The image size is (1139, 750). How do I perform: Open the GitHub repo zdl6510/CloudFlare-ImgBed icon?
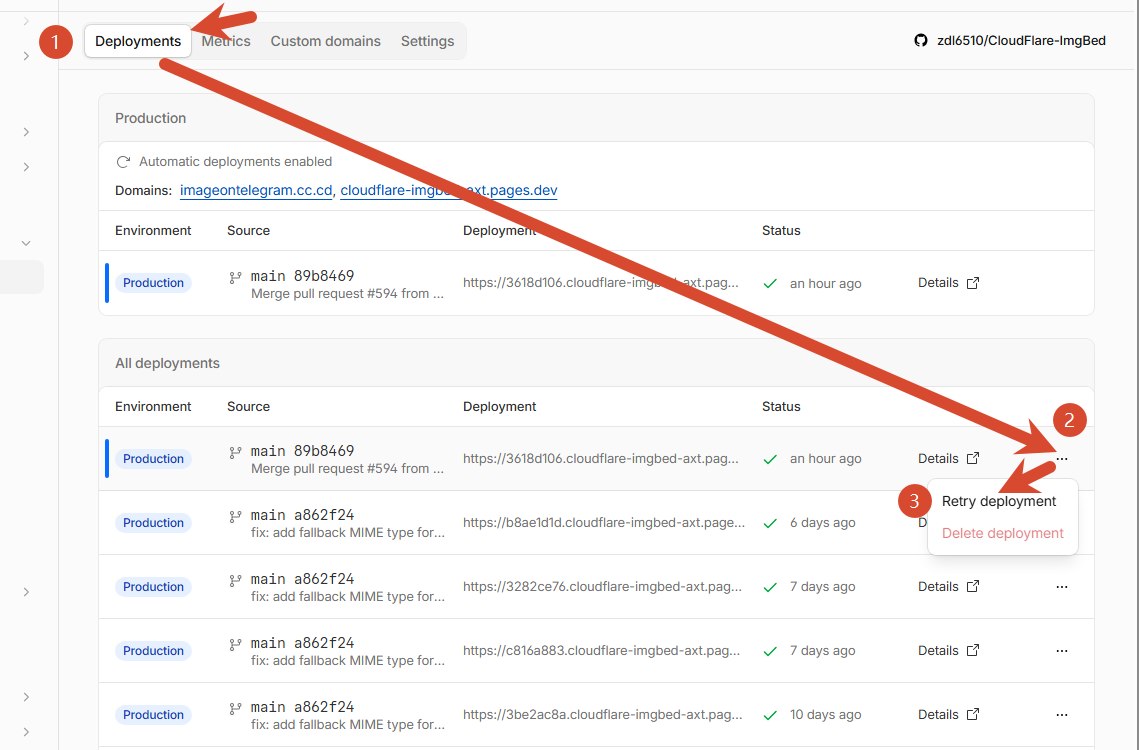coord(920,41)
